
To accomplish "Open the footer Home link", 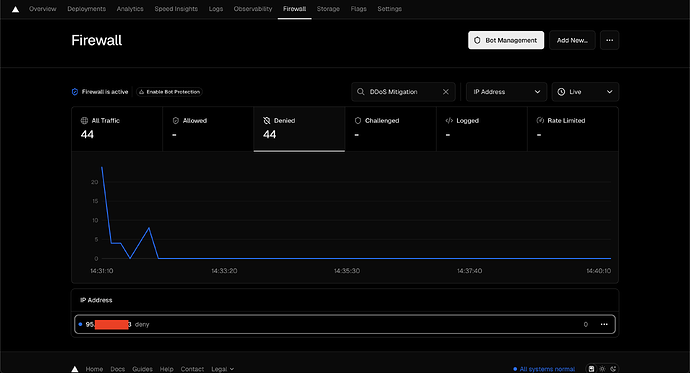I will [x=94, y=369].
